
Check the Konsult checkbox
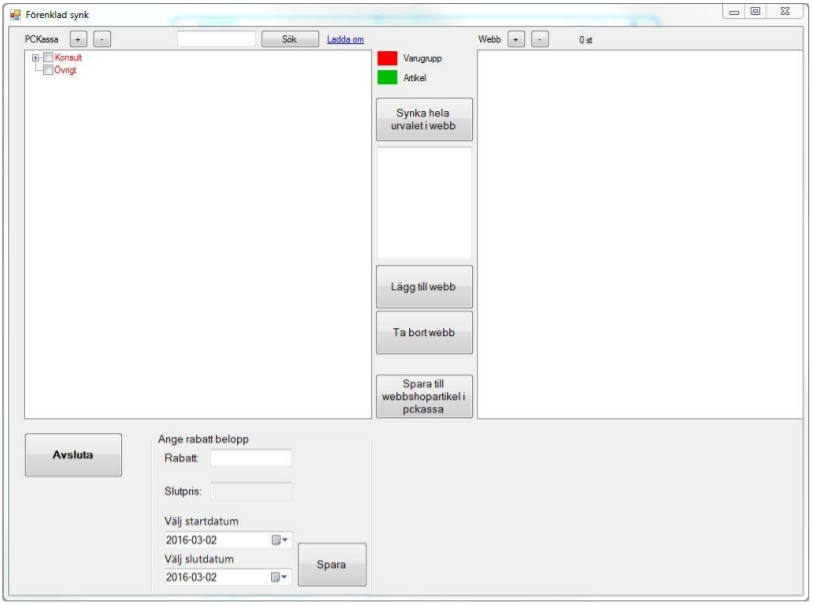click(x=47, y=58)
